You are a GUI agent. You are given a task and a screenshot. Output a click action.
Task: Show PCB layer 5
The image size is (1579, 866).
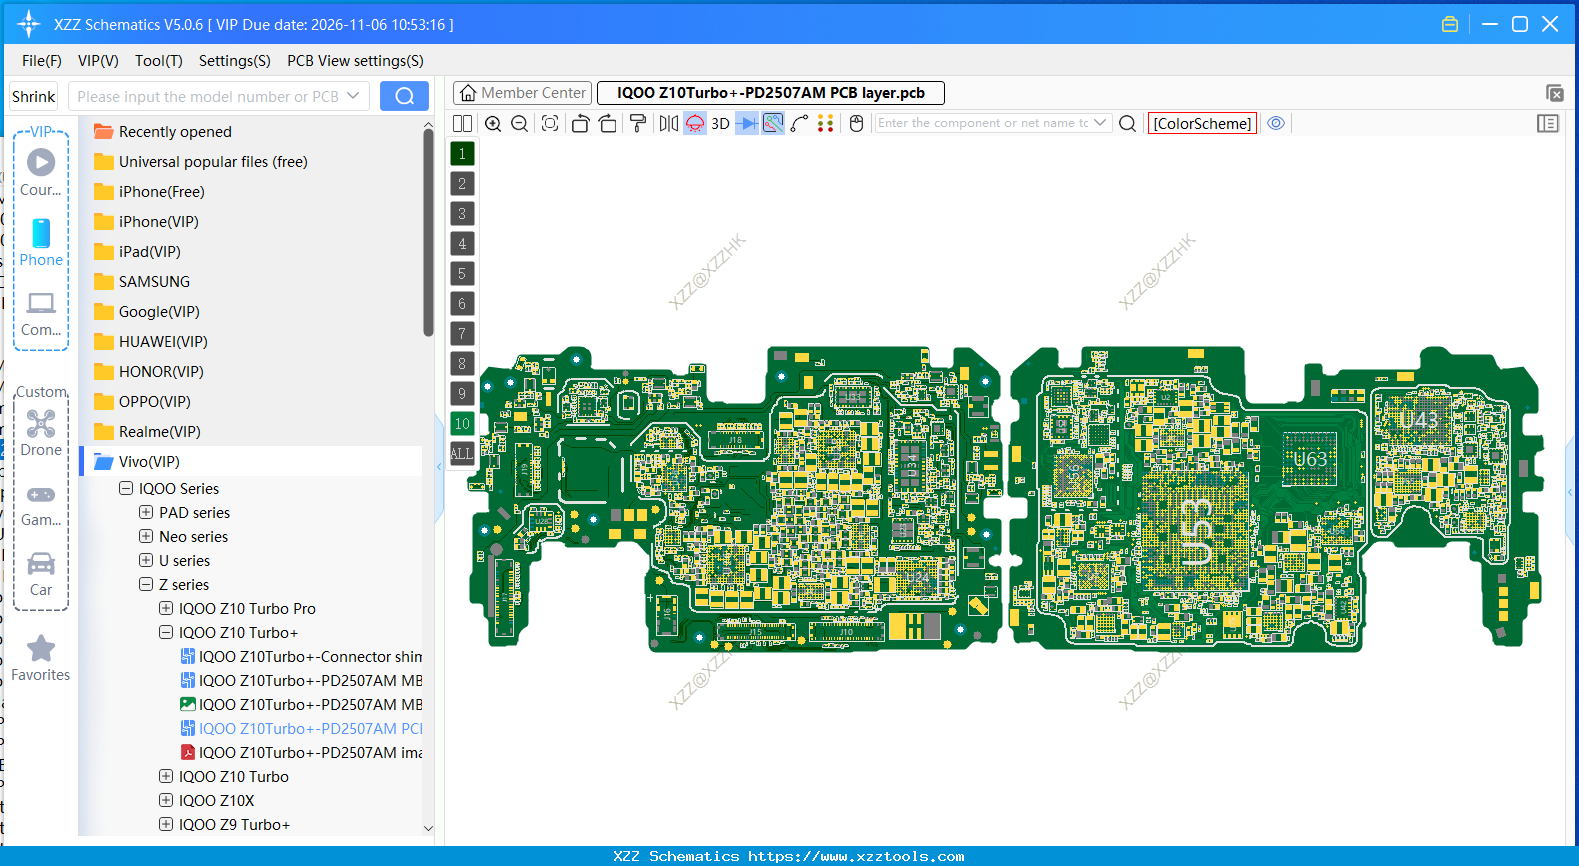click(x=462, y=273)
